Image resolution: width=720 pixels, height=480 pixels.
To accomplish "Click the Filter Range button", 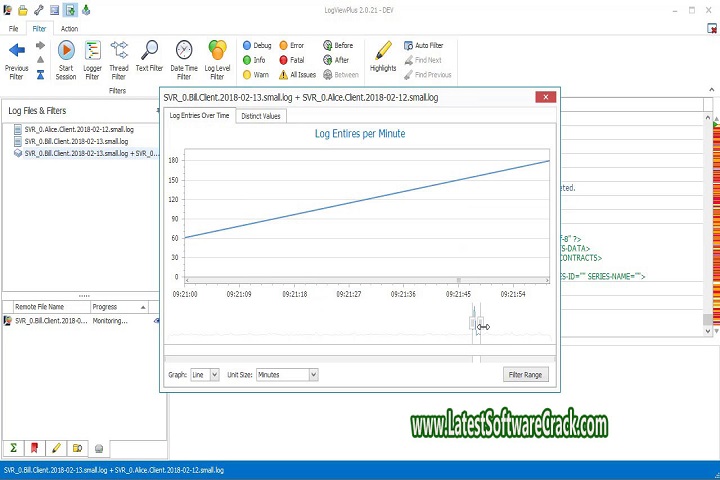I will 525,374.
